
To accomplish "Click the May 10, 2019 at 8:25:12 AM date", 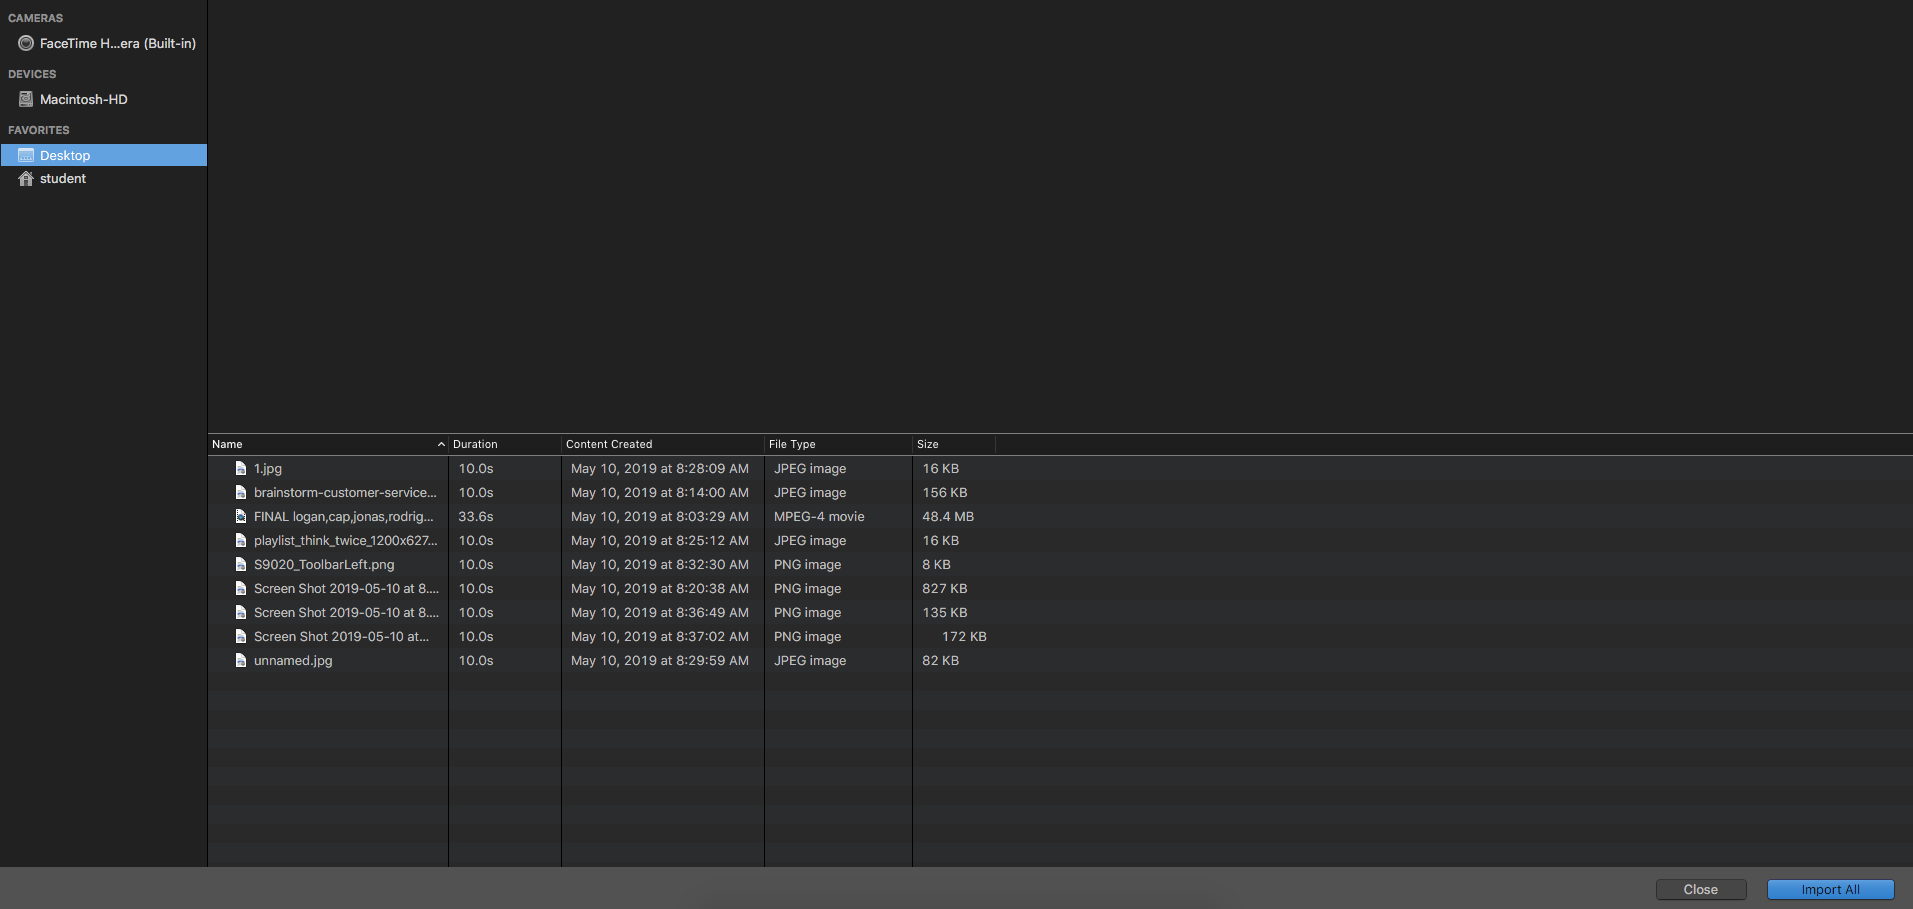I will (x=660, y=540).
